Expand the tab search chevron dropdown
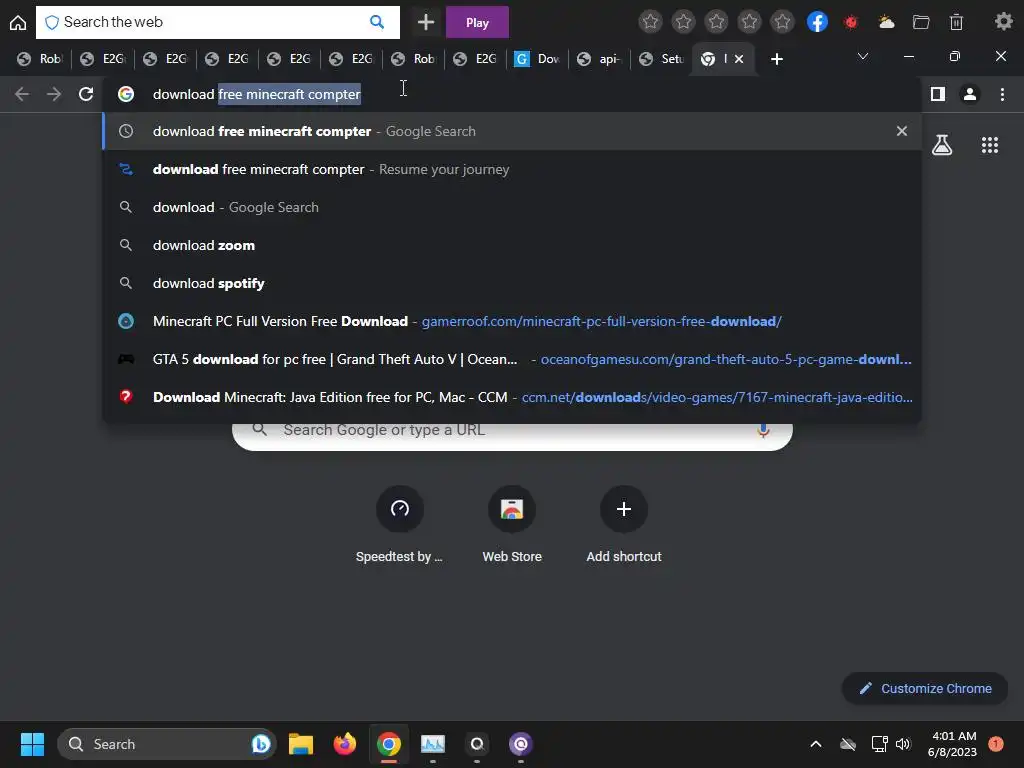 coord(863,56)
